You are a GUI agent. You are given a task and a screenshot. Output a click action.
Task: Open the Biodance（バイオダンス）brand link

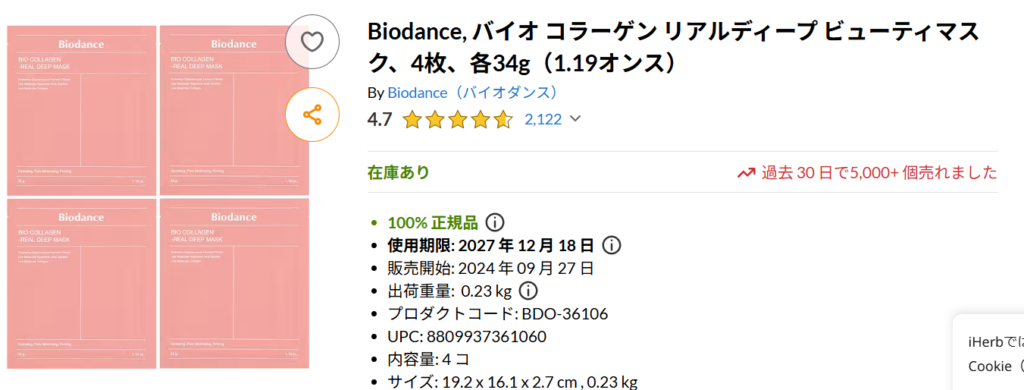coord(473,93)
